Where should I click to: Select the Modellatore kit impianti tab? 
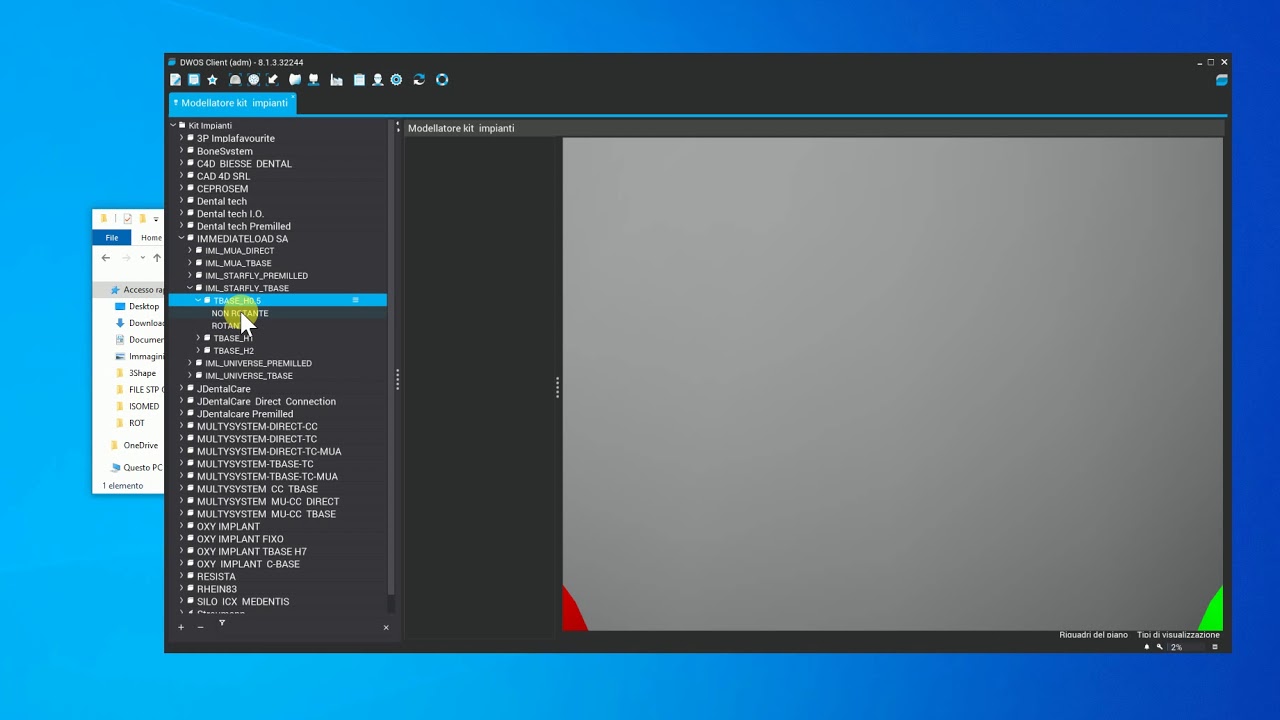tap(234, 103)
